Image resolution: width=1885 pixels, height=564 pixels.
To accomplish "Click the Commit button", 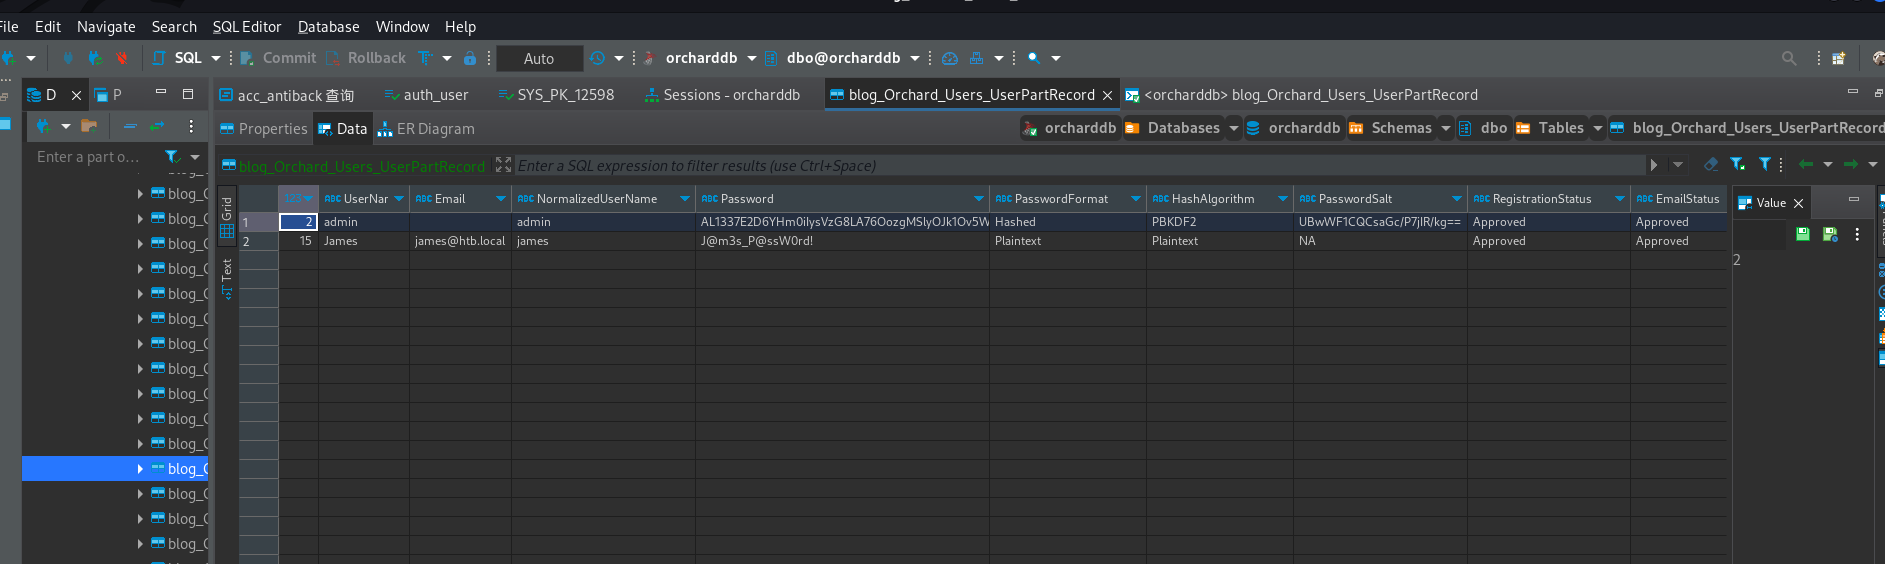I will click(x=279, y=58).
